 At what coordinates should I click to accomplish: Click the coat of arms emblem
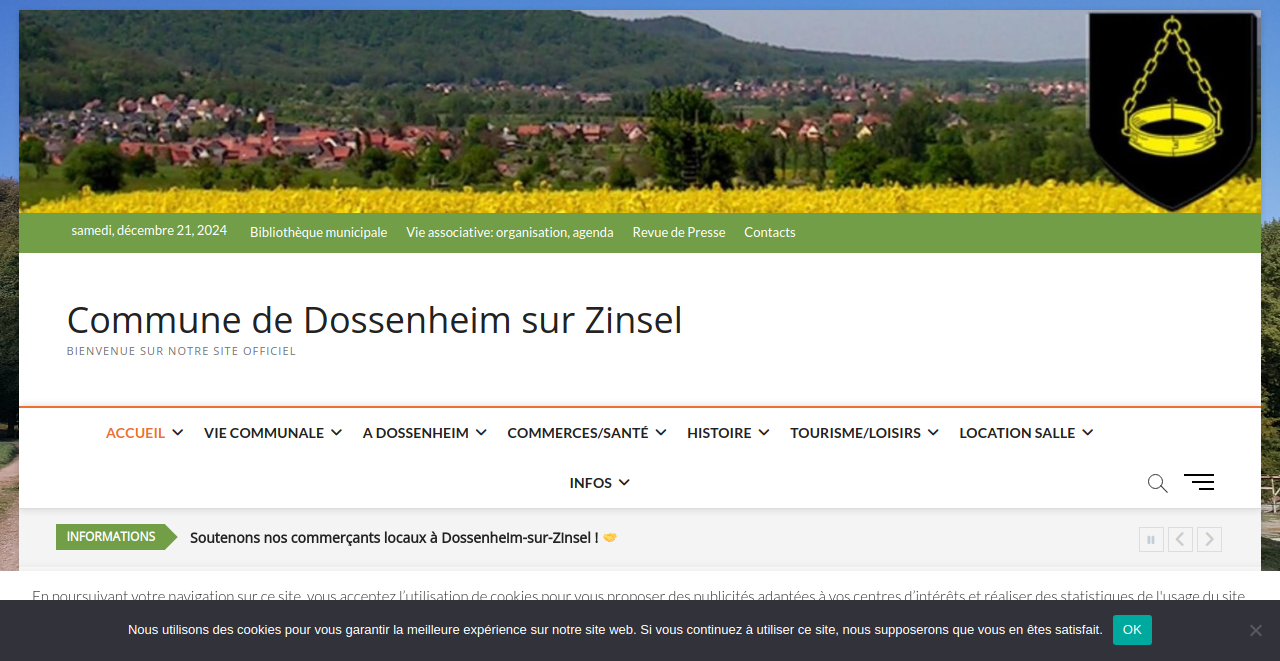[1173, 110]
